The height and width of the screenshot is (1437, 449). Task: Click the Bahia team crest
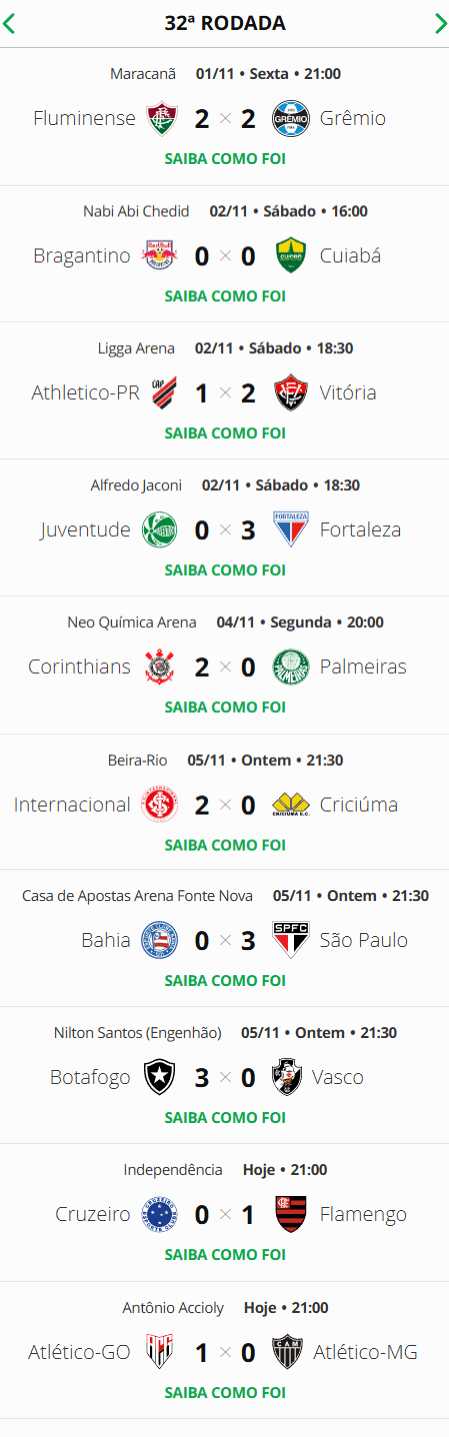coord(159,941)
